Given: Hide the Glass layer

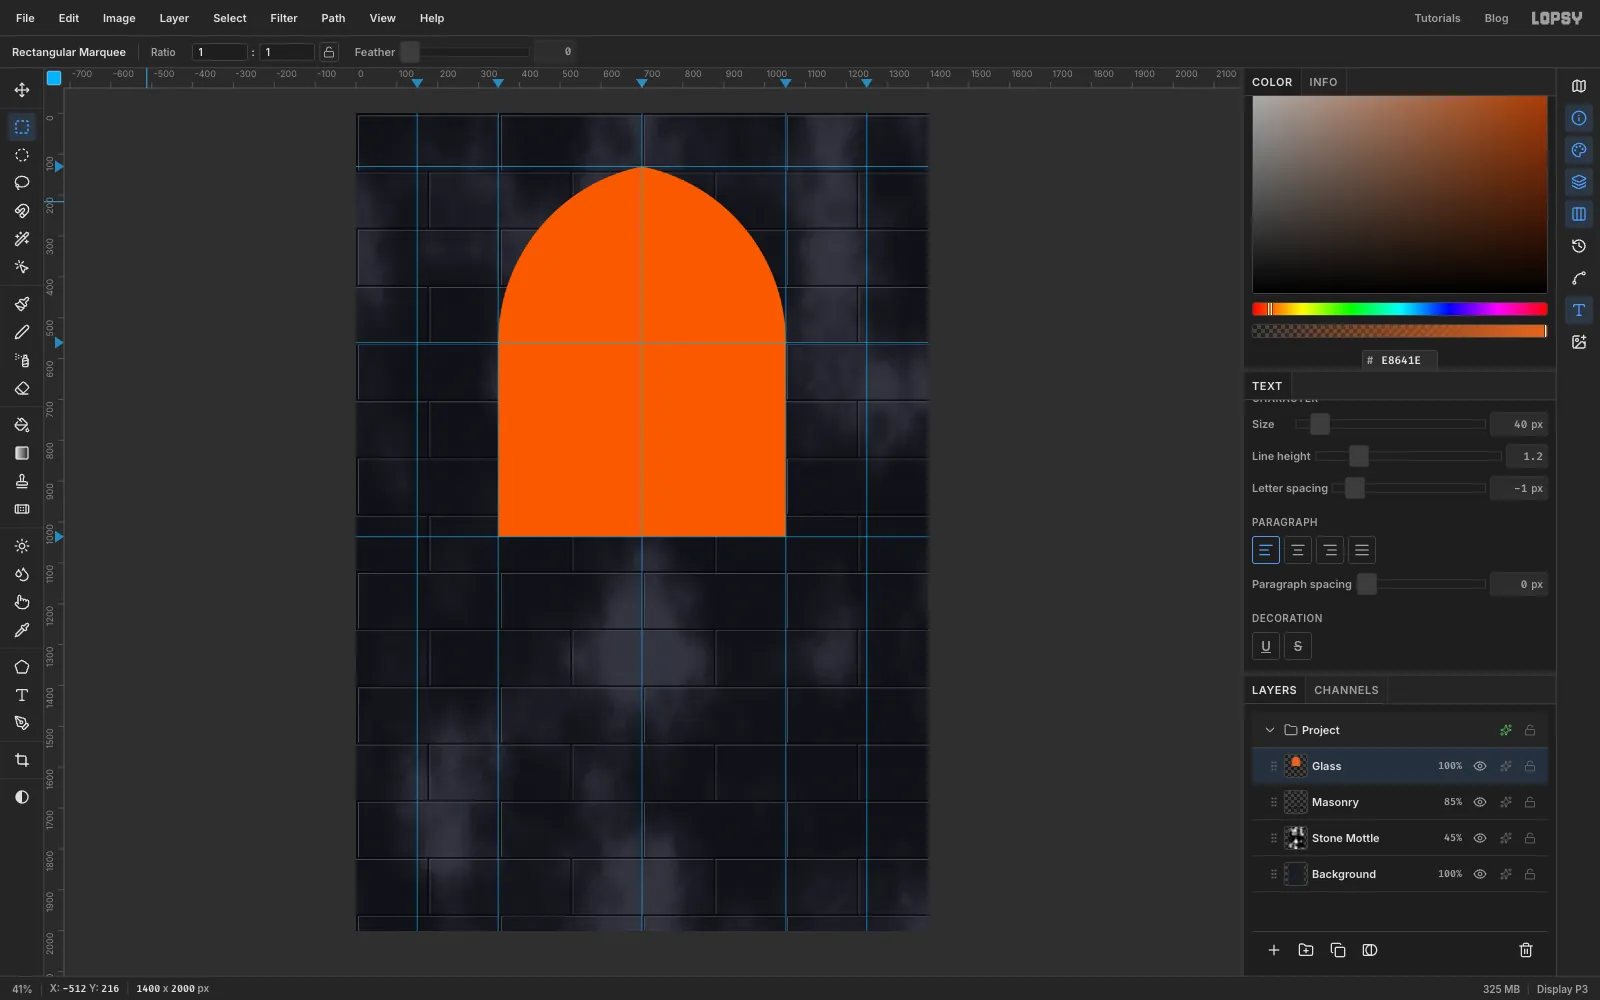Looking at the screenshot, I should click(1480, 766).
